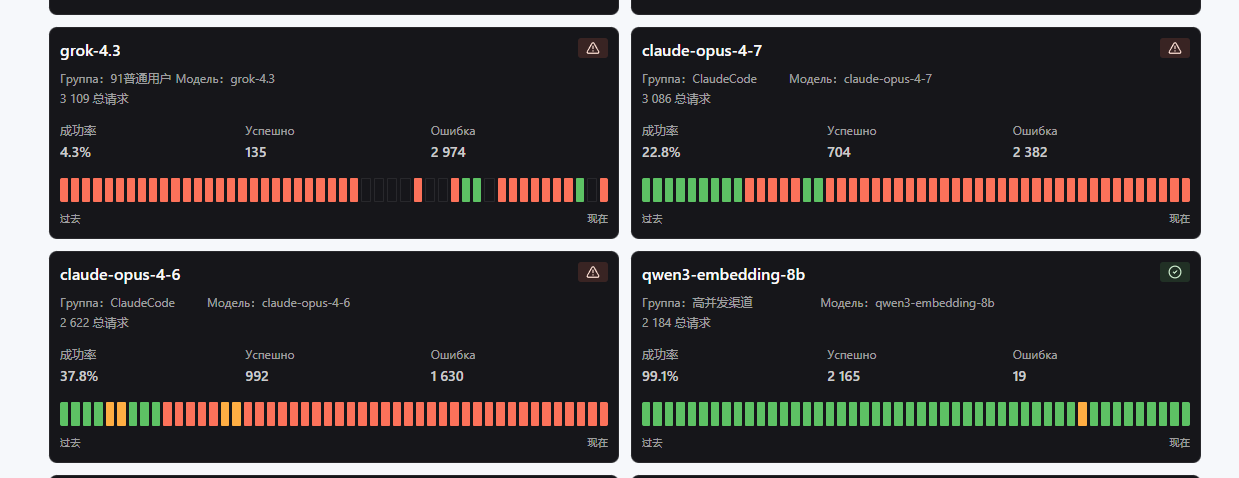Click the 704 successful requests count
The image size is (1239, 478).
(839, 153)
